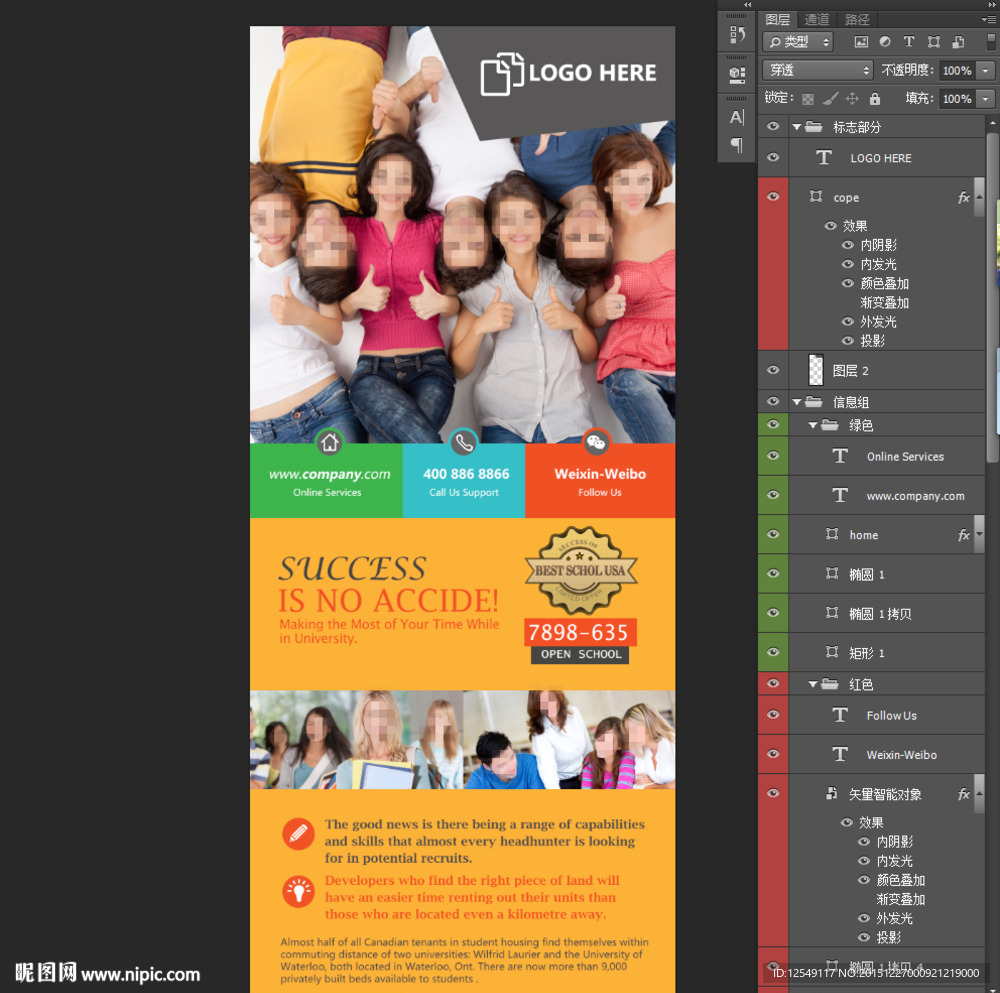Filter layers by adjustment layer icon
1000x993 pixels.
885,42
